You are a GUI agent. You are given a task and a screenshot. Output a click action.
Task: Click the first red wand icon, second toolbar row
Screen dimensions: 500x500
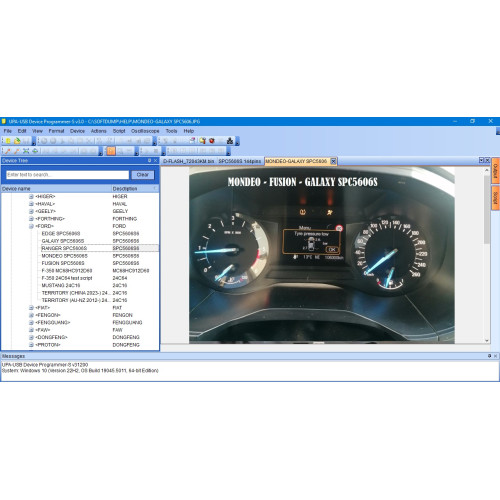click(x=8, y=151)
